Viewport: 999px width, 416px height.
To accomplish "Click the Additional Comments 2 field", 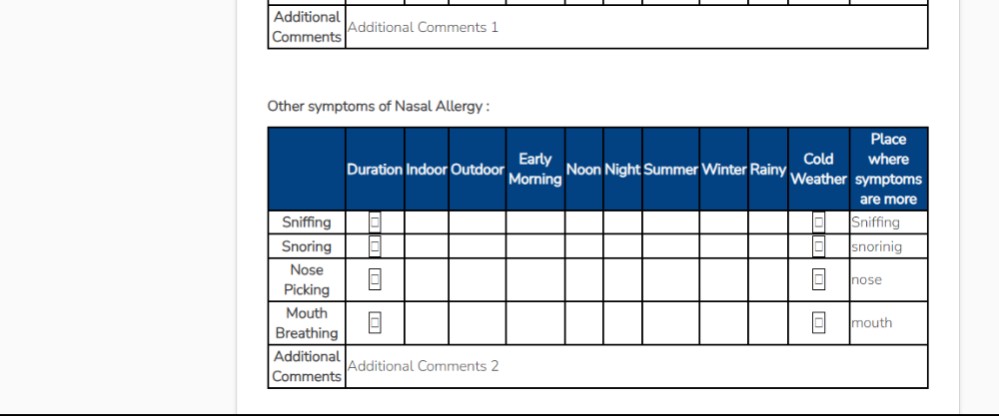I will pyautogui.click(x=636, y=366).
